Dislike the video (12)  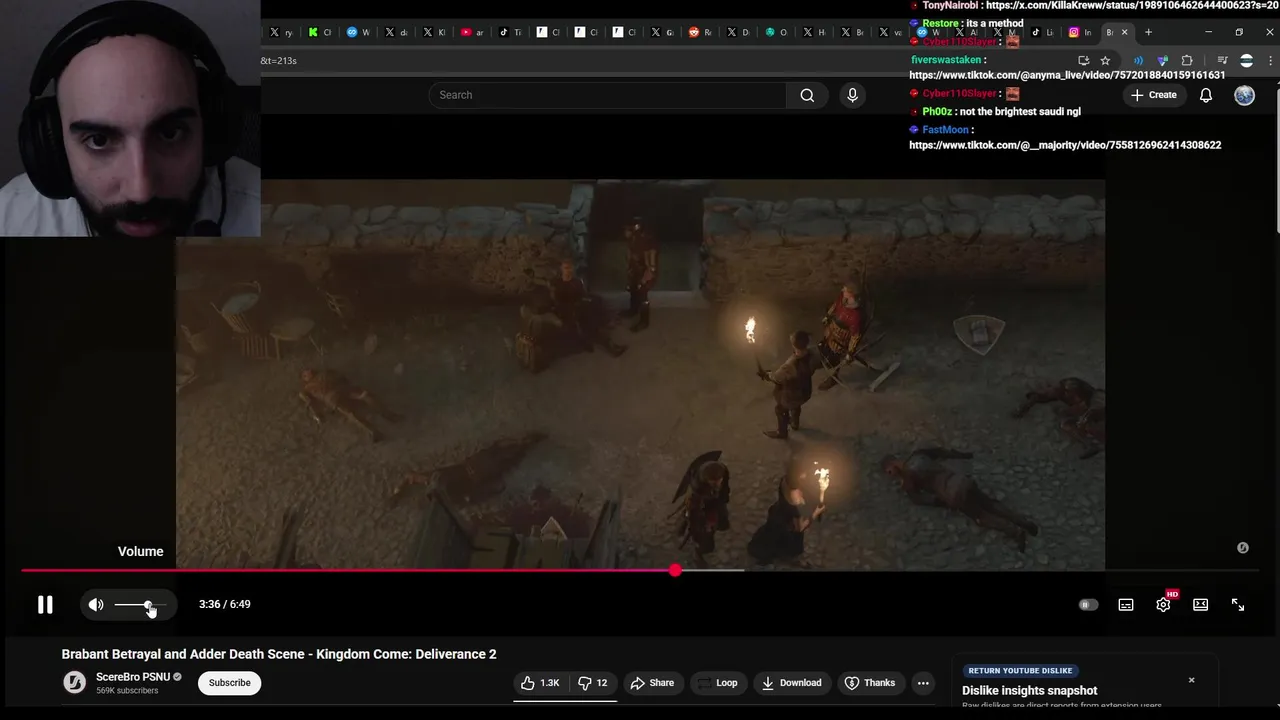(x=592, y=683)
